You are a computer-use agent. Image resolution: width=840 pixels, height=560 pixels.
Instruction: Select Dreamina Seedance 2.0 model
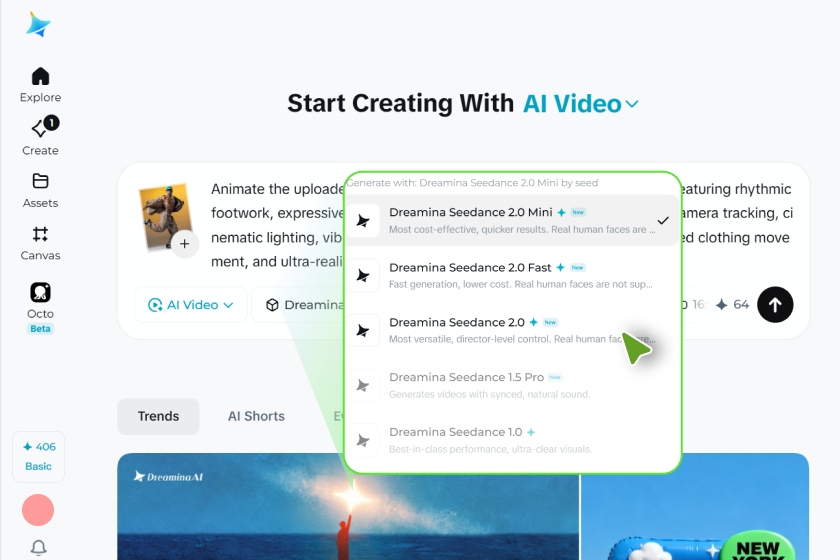[x=512, y=330]
